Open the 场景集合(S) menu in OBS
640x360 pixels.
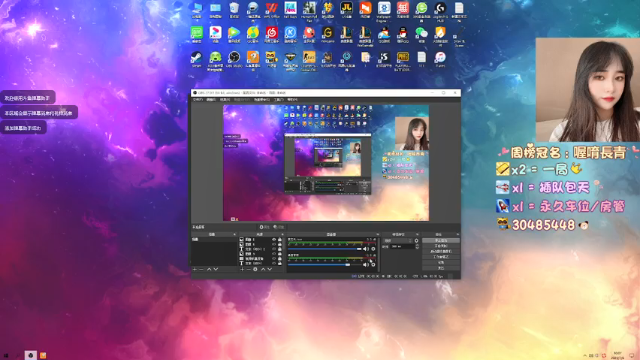(x=262, y=99)
